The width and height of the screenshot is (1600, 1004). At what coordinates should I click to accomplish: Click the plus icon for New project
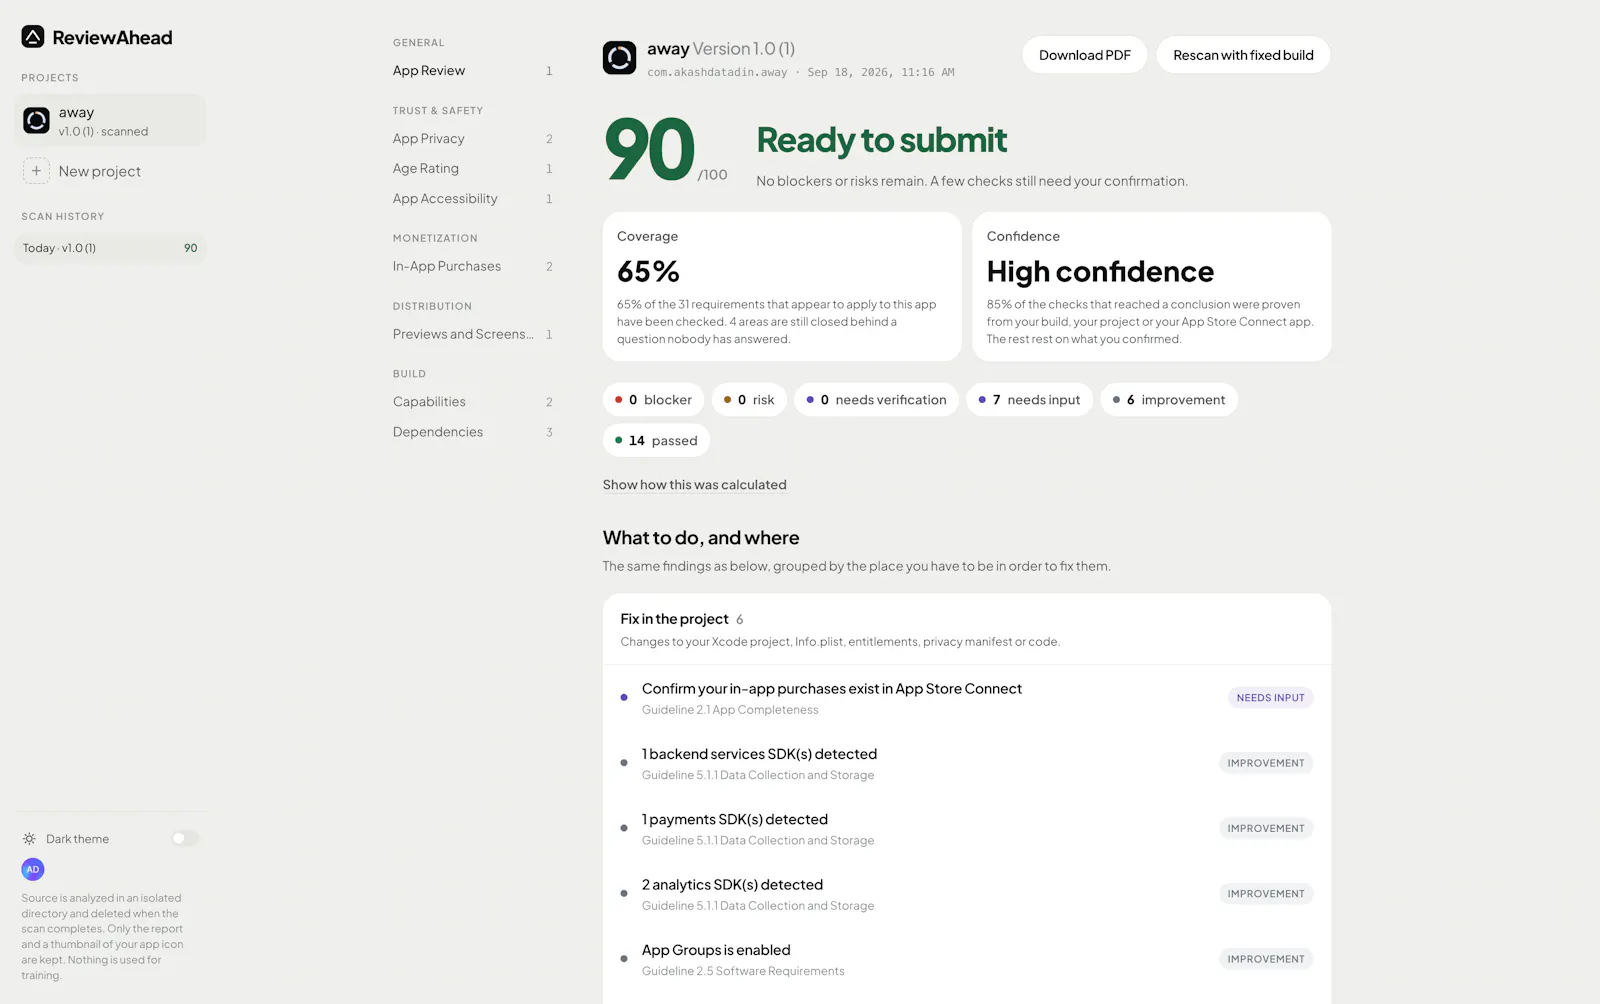coord(36,171)
